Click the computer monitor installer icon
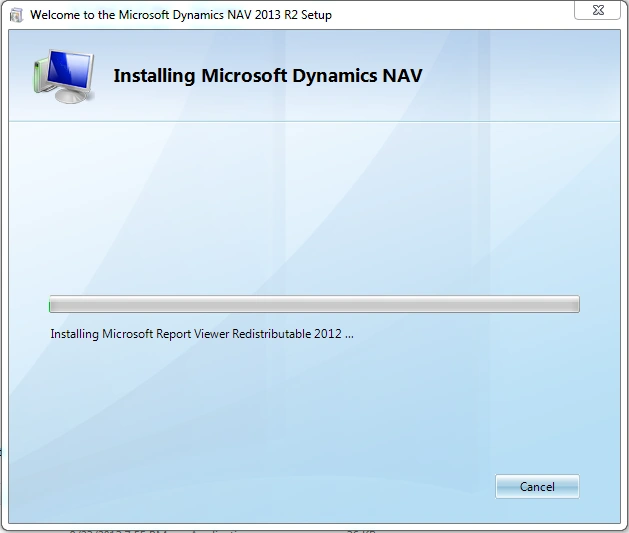This screenshot has height=533, width=629. (64, 76)
